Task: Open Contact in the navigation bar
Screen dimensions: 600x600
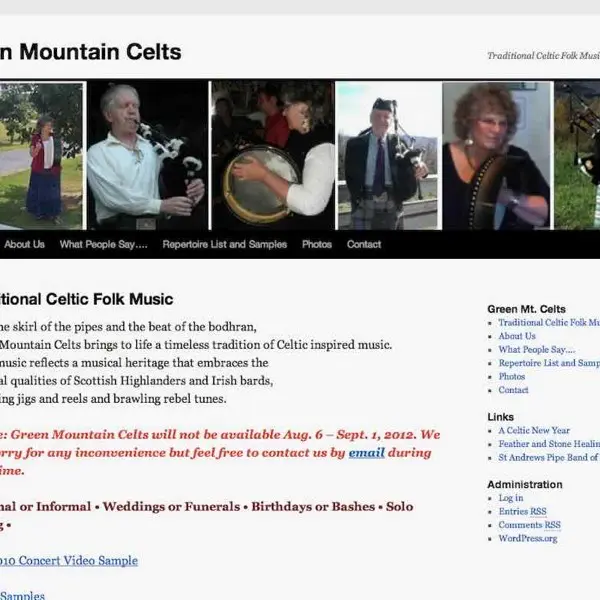Action: point(364,244)
